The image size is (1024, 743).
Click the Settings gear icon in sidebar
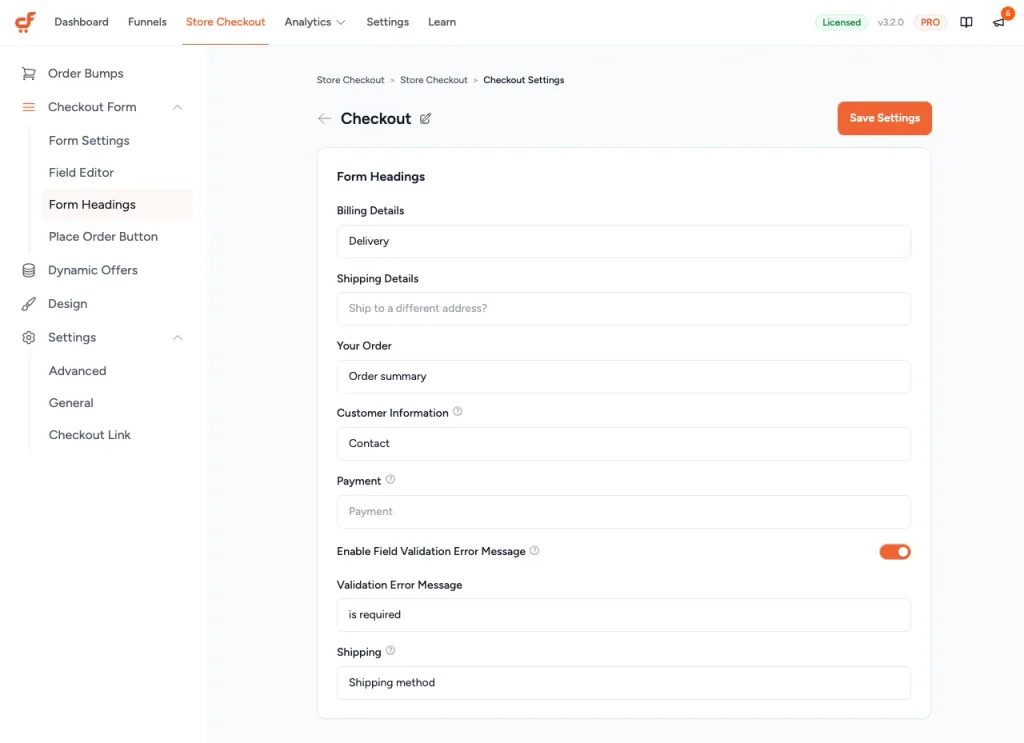coord(29,338)
